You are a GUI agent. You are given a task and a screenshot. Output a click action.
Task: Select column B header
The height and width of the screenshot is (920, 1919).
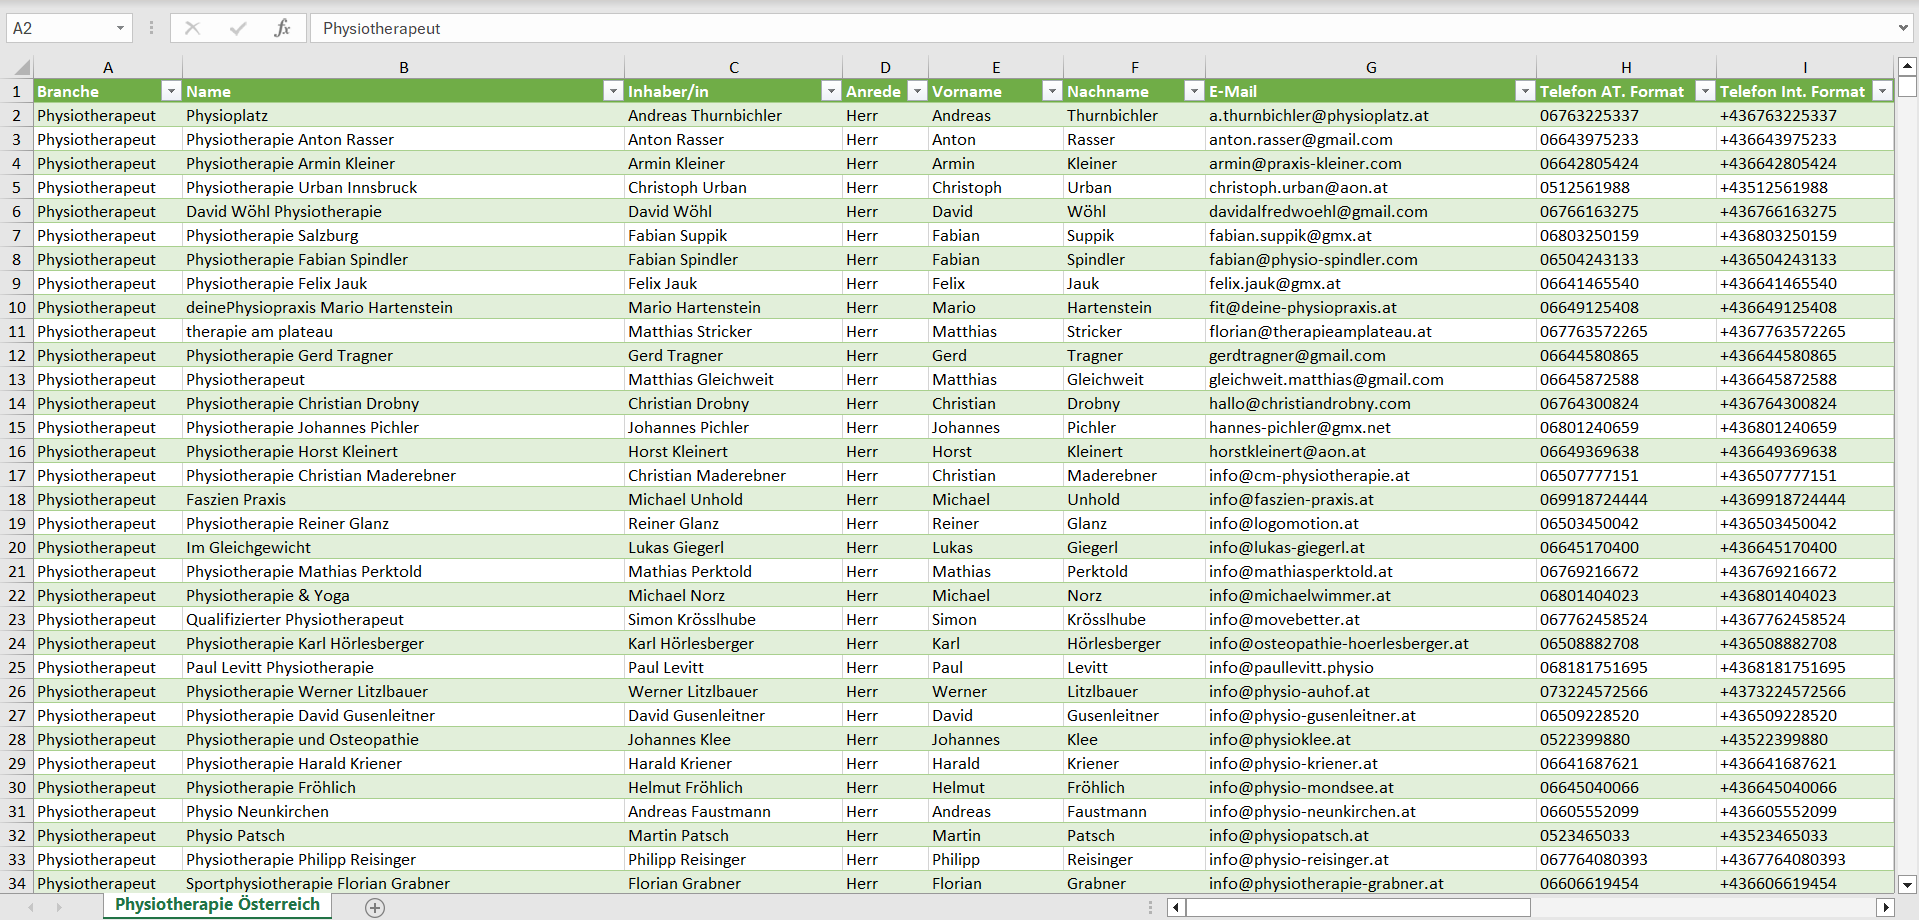pos(404,67)
